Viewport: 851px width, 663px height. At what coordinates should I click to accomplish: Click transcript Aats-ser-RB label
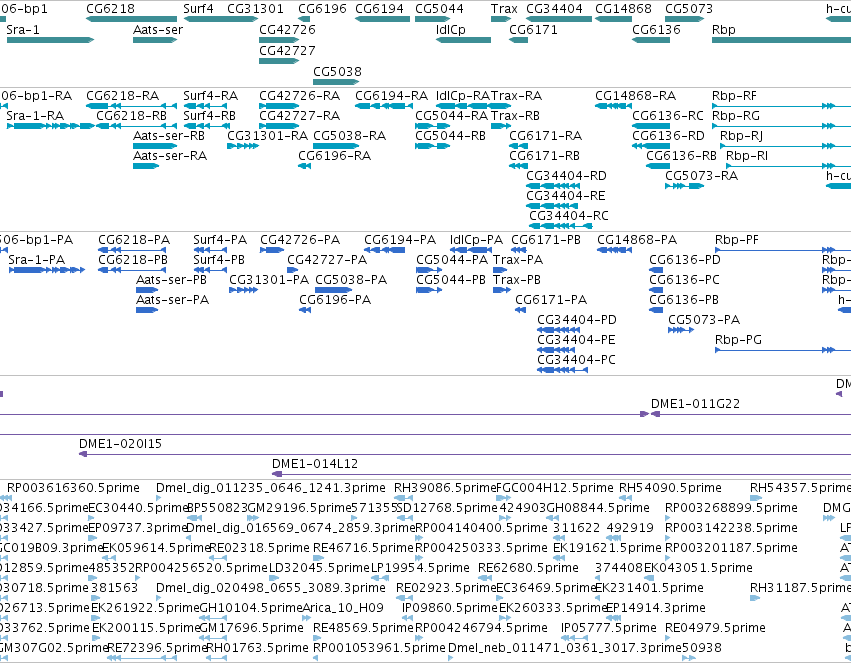[x=169, y=136]
